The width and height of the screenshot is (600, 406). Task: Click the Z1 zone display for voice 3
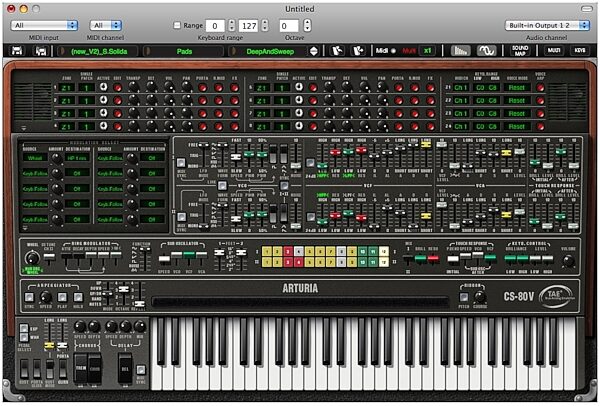[66, 114]
